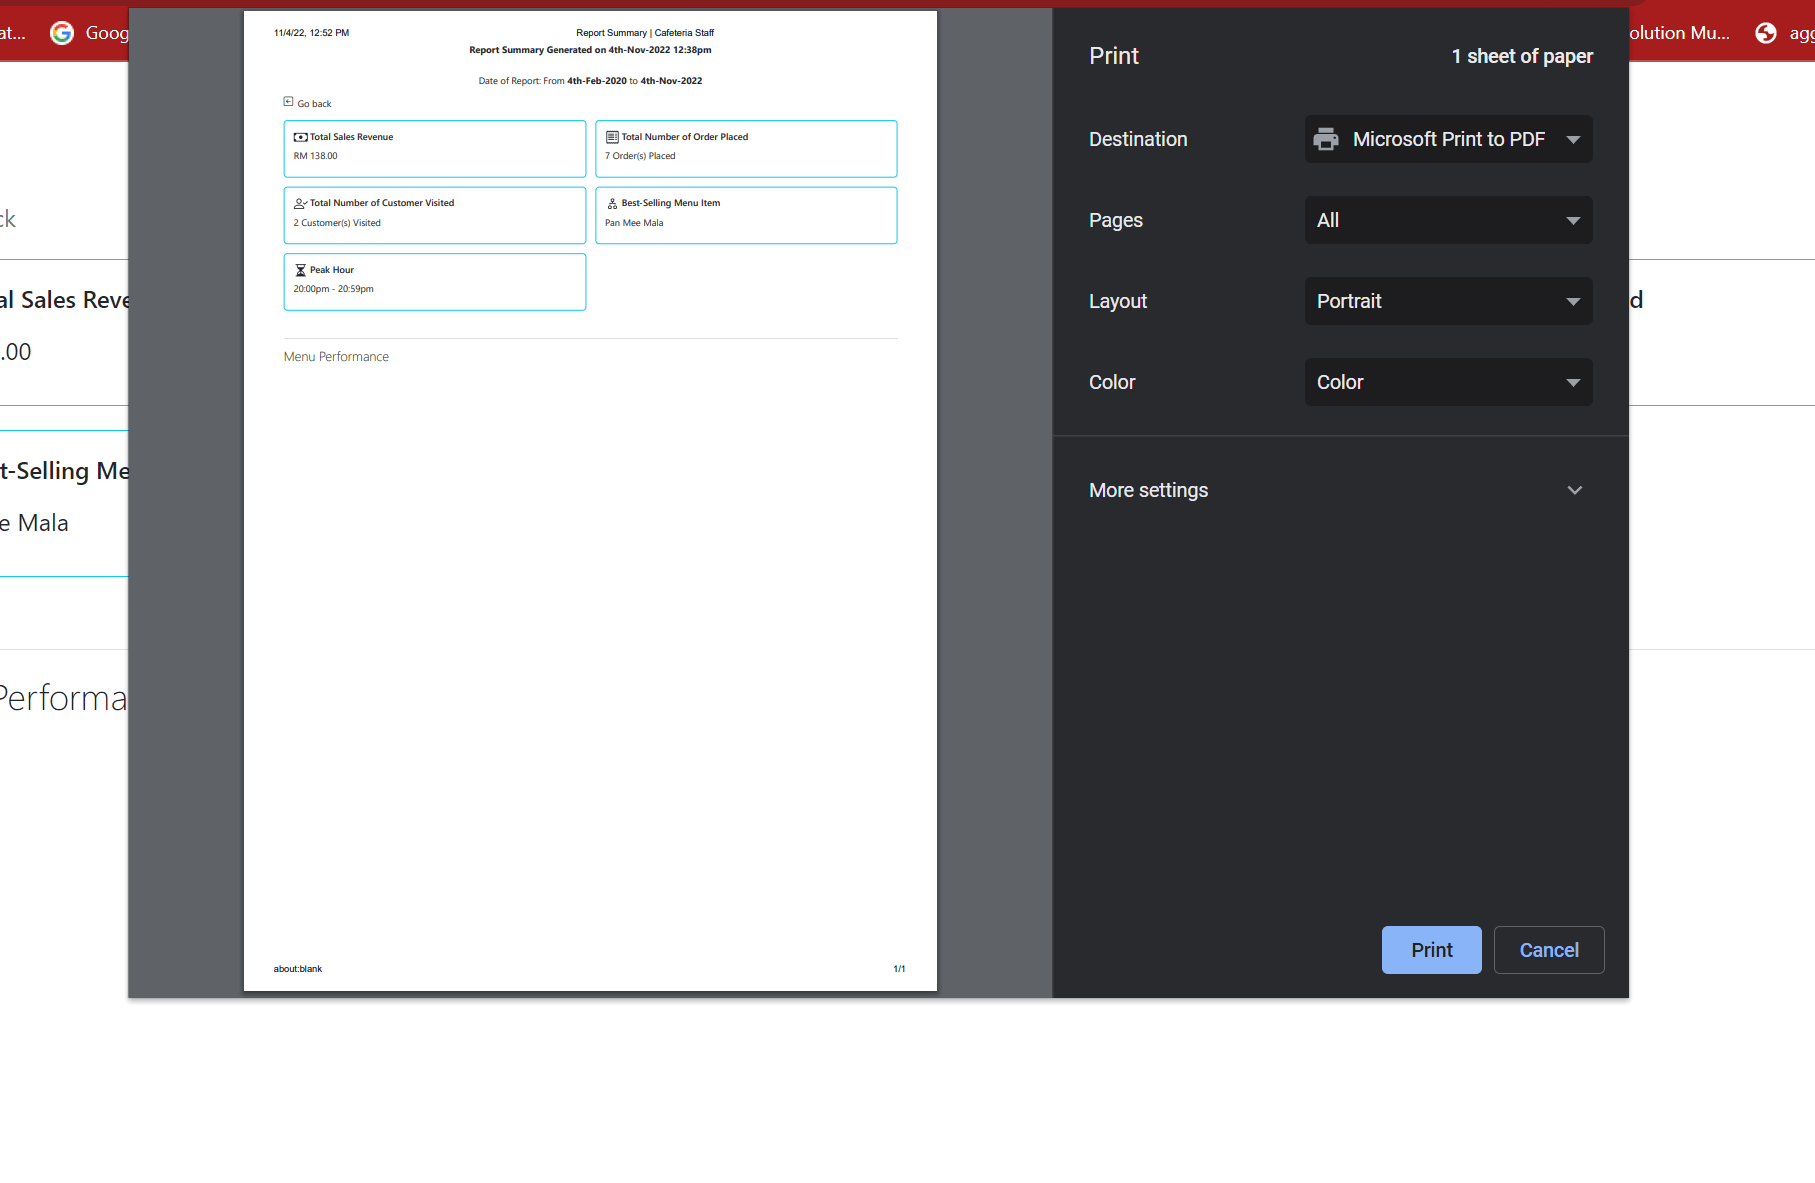Click the cash icon on Total Sales Revenue card

pyautogui.click(x=299, y=136)
